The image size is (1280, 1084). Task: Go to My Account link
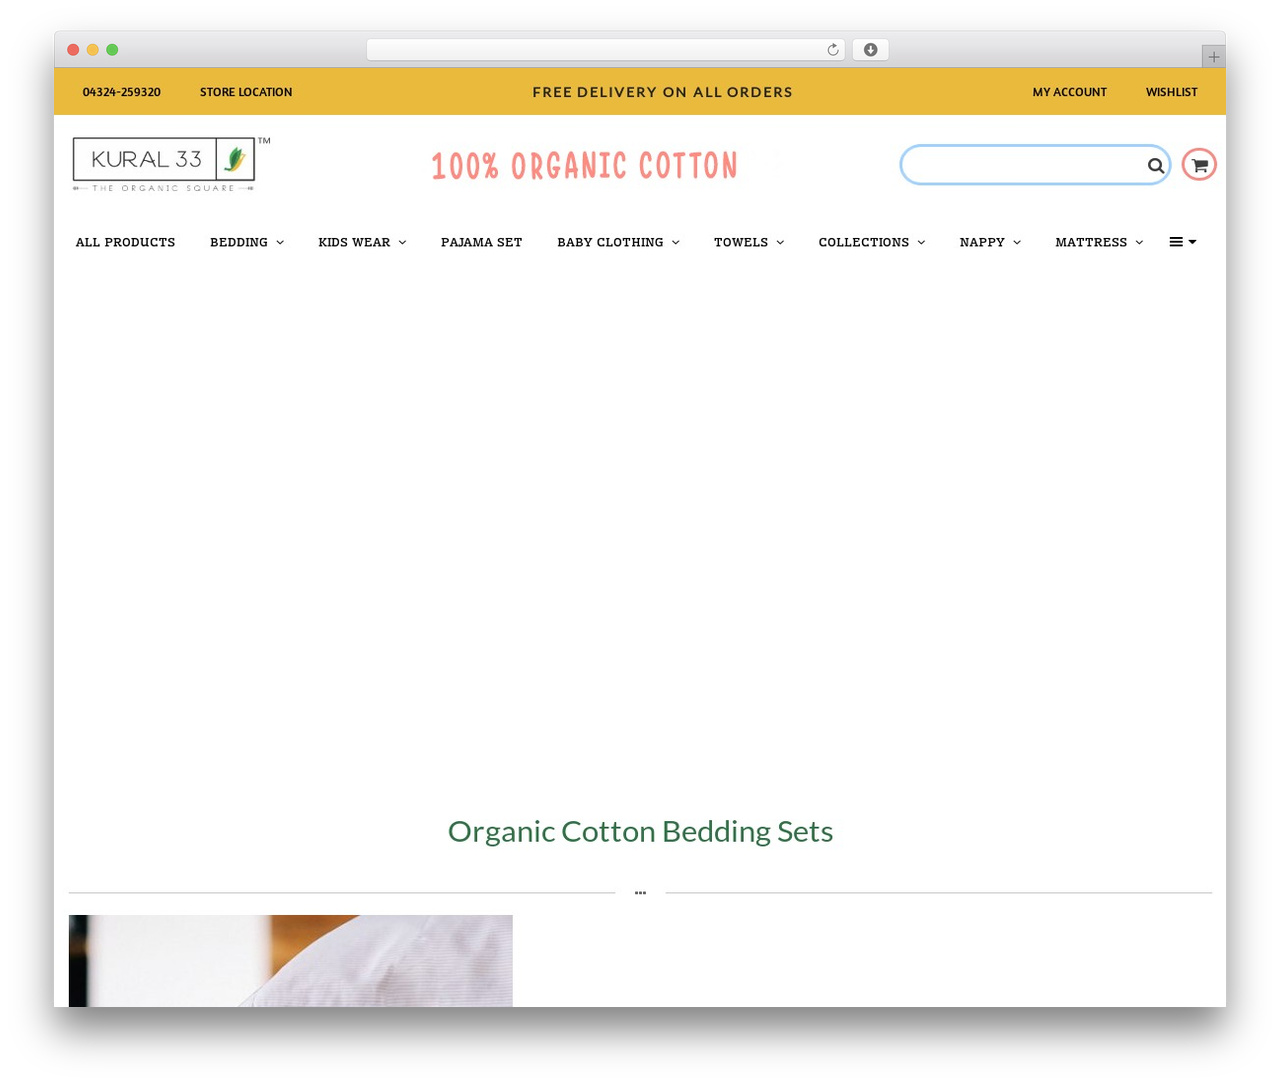pyautogui.click(x=1069, y=92)
